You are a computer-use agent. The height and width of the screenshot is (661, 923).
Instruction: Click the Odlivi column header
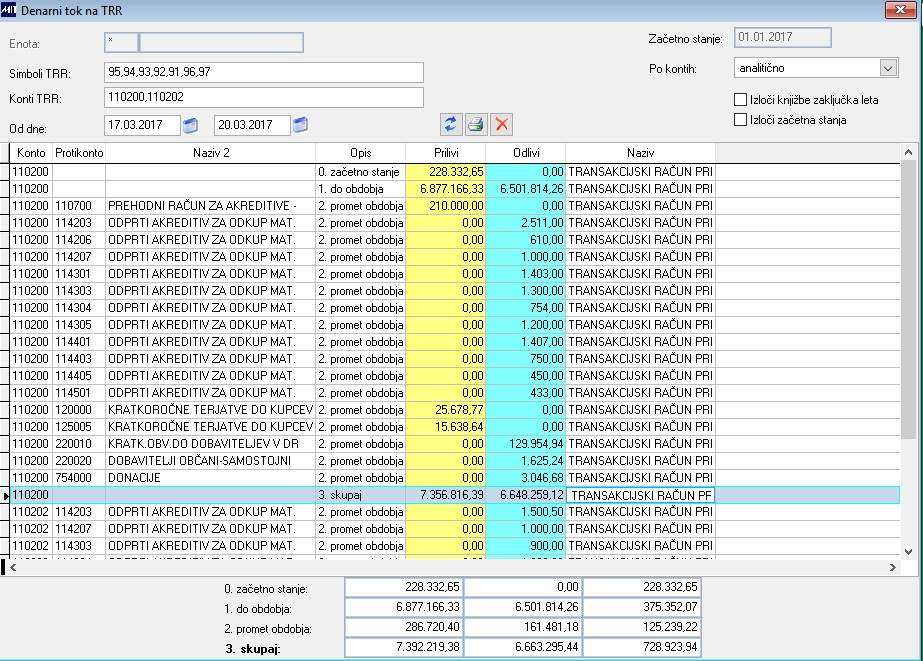525,152
